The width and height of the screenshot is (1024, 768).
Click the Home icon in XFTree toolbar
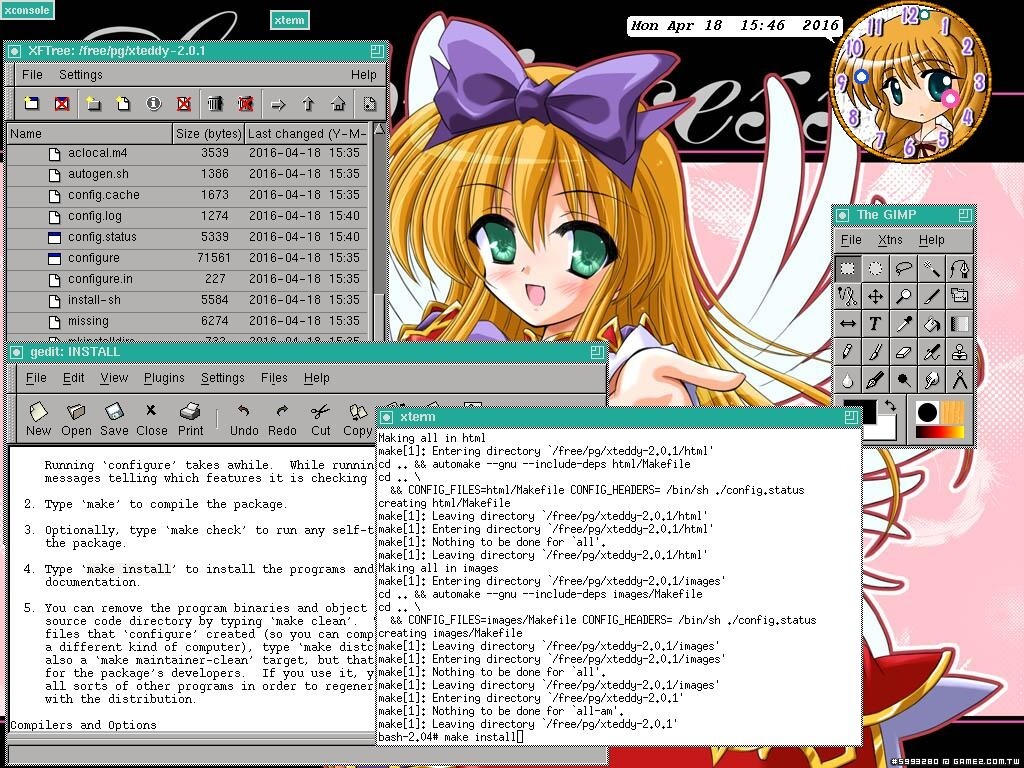[x=338, y=103]
